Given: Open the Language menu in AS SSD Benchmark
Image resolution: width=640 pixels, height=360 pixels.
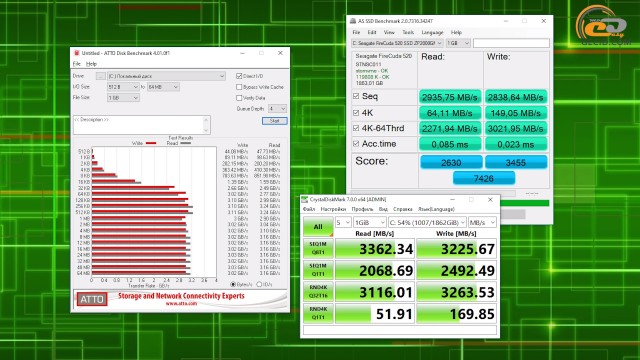Looking at the screenshot, I should tap(432, 32).
